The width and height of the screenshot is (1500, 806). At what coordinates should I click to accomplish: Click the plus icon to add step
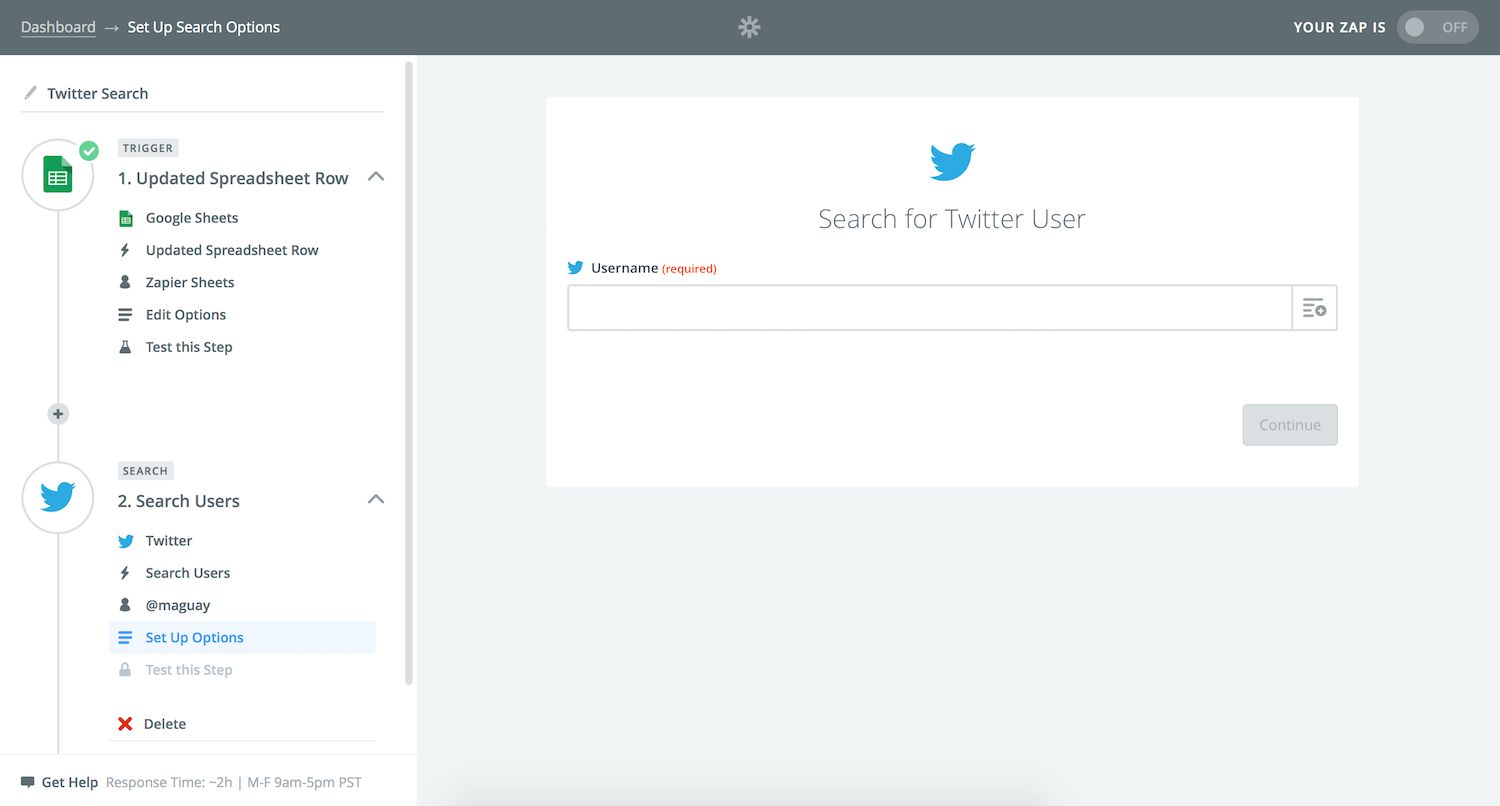(58, 414)
